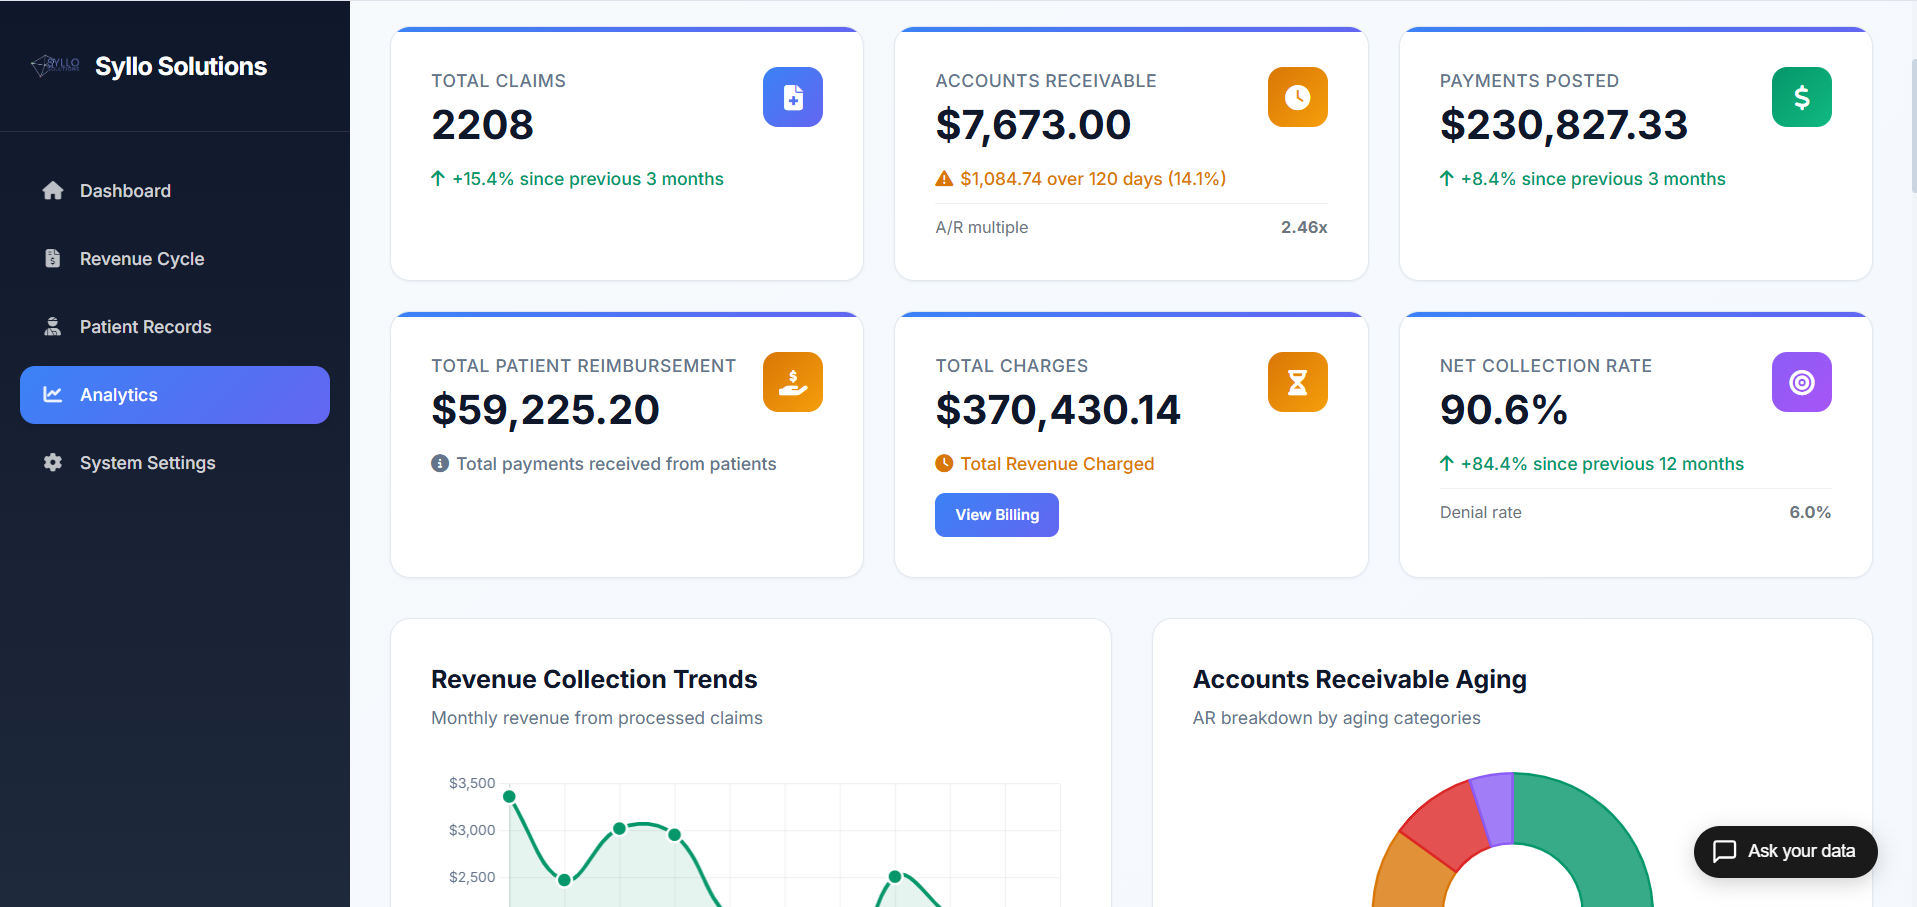Click the Revenue Cycle invoice icon
1917x907 pixels.
click(53, 259)
